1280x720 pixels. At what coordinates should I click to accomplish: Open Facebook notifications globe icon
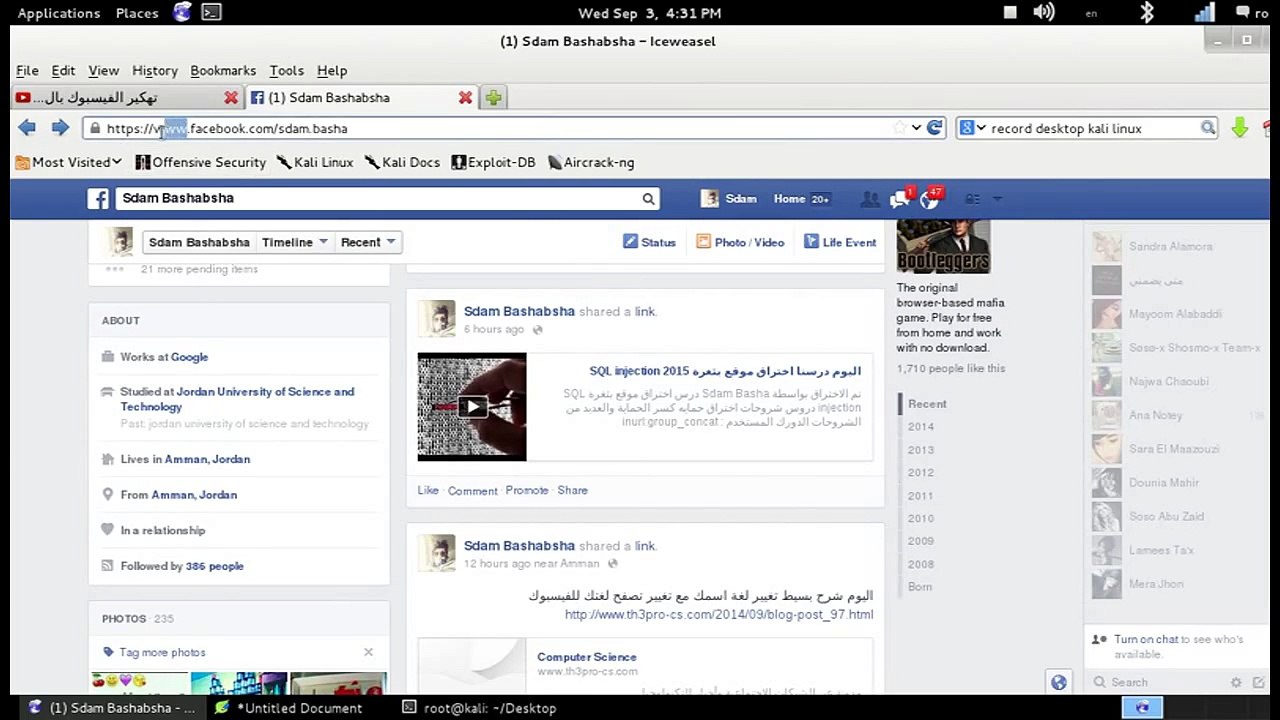point(931,199)
